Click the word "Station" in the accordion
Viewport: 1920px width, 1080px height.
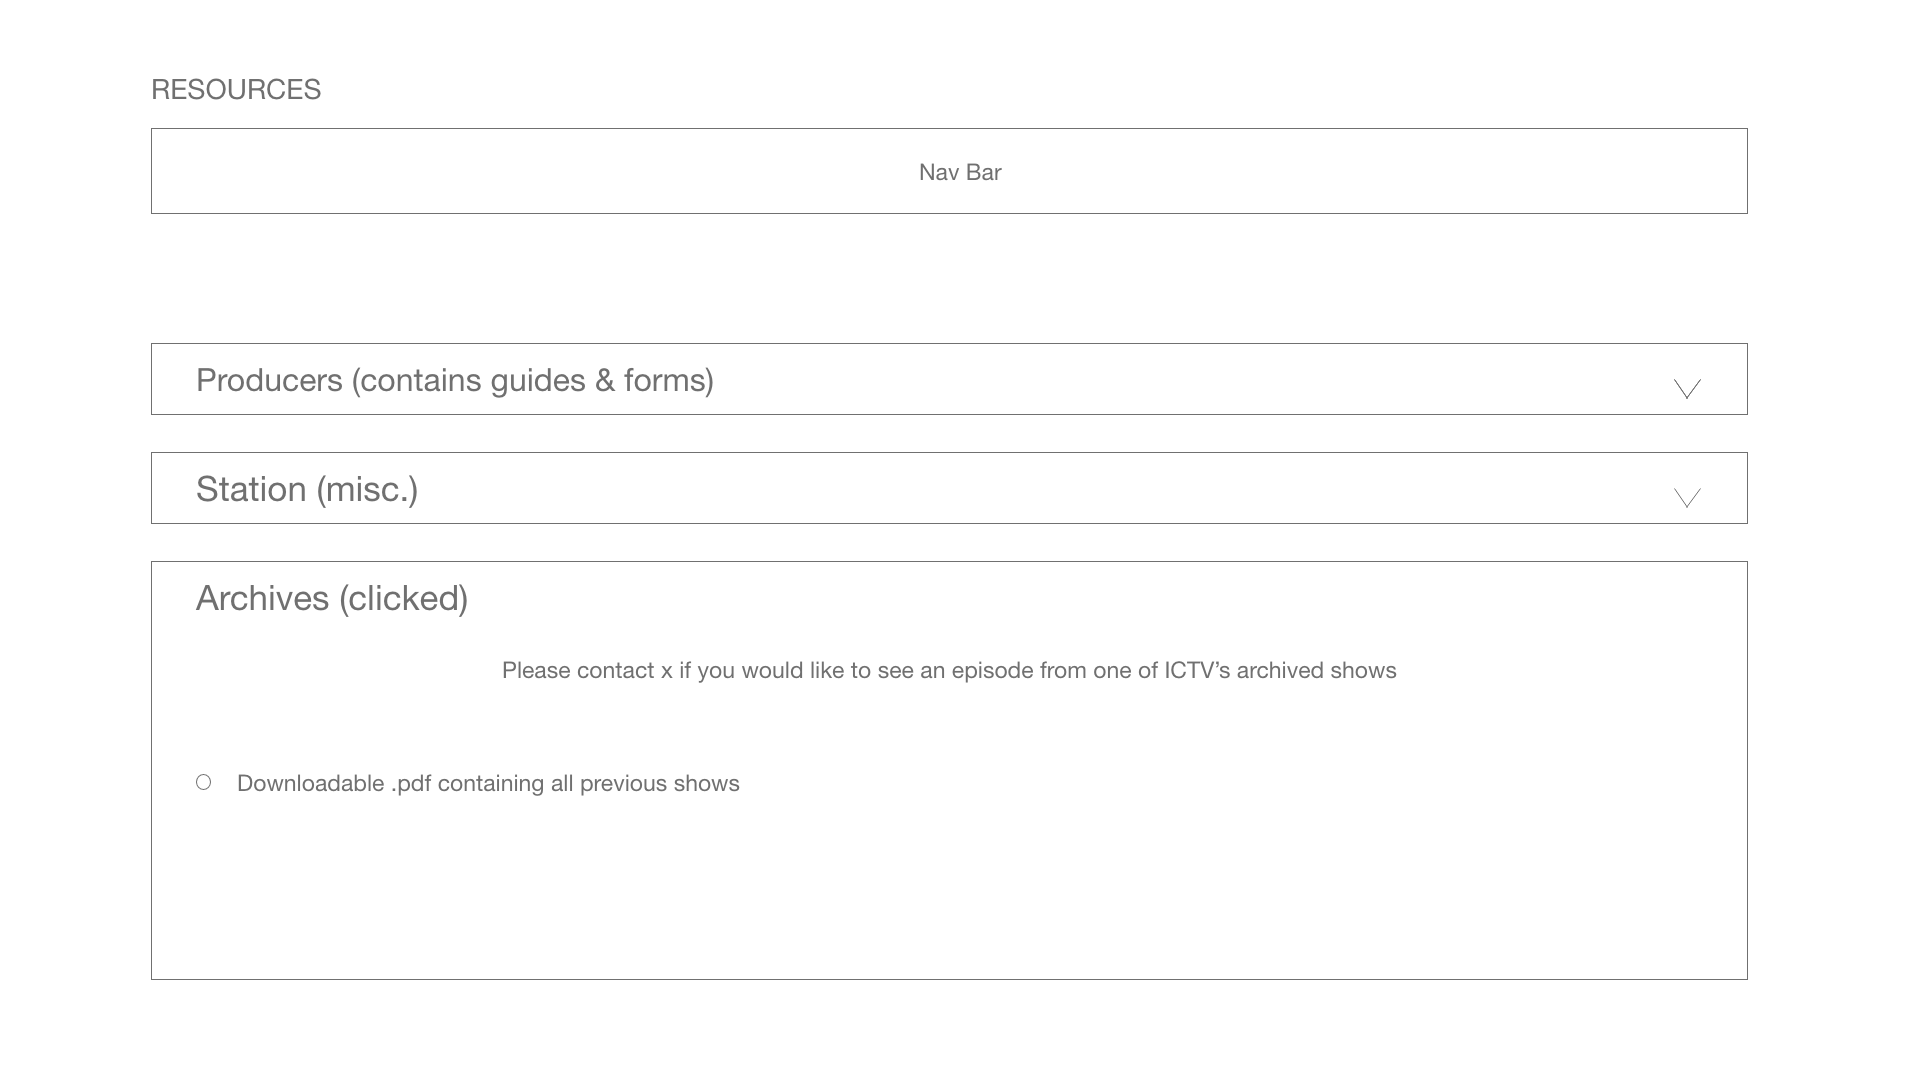point(251,489)
